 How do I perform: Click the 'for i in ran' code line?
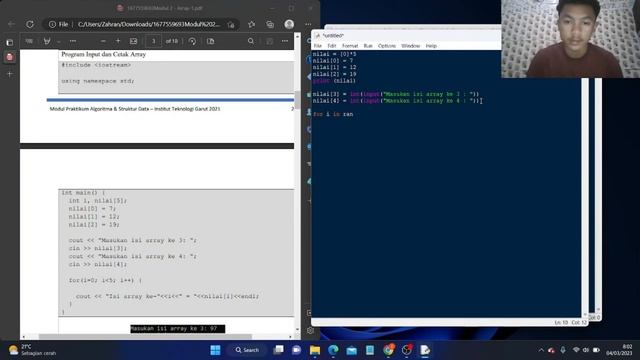pyautogui.click(x=333, y=114)
